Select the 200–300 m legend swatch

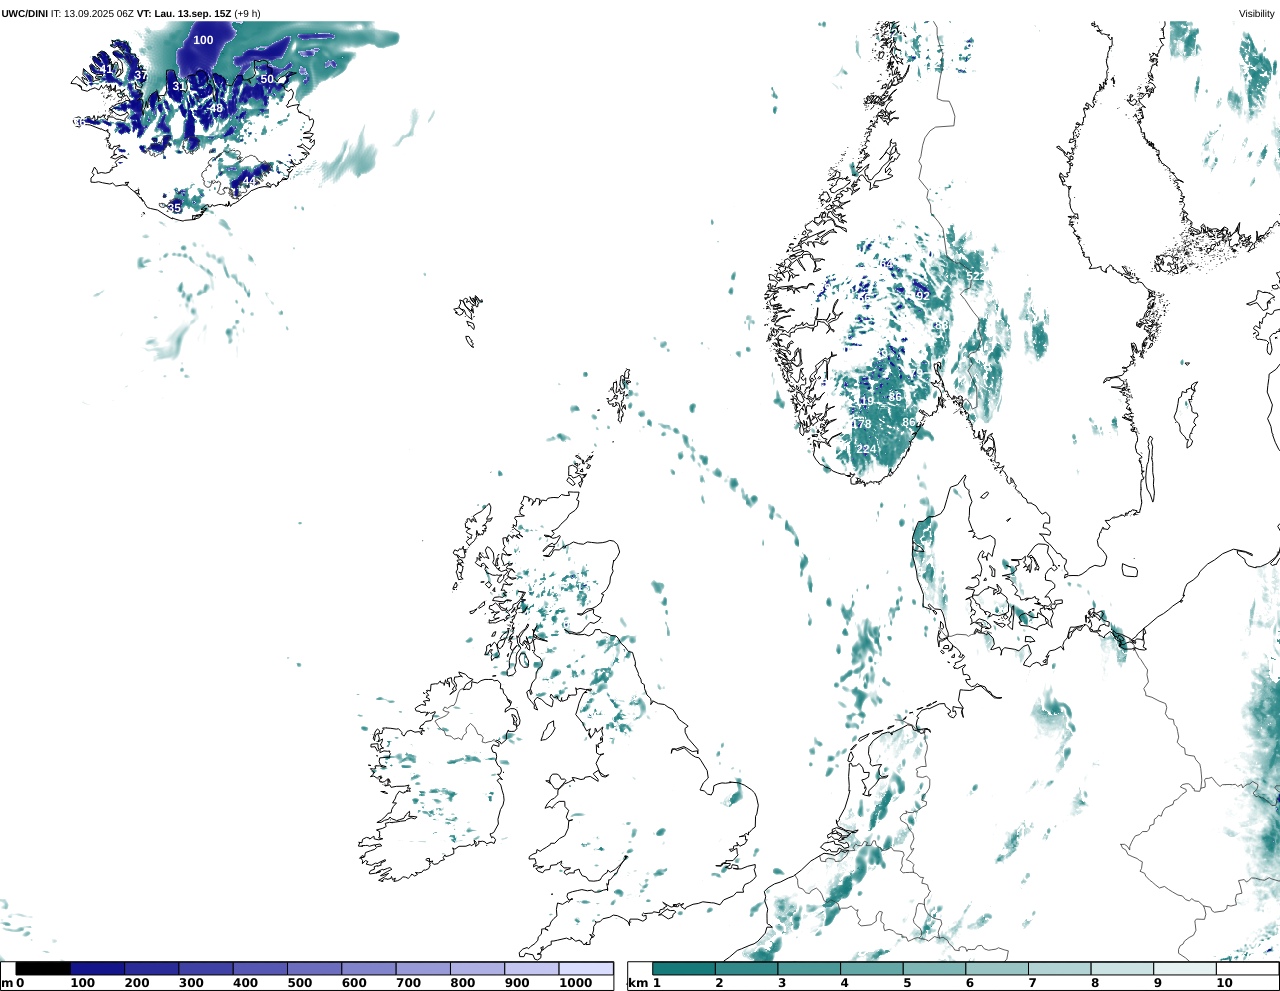pos(151,968)
